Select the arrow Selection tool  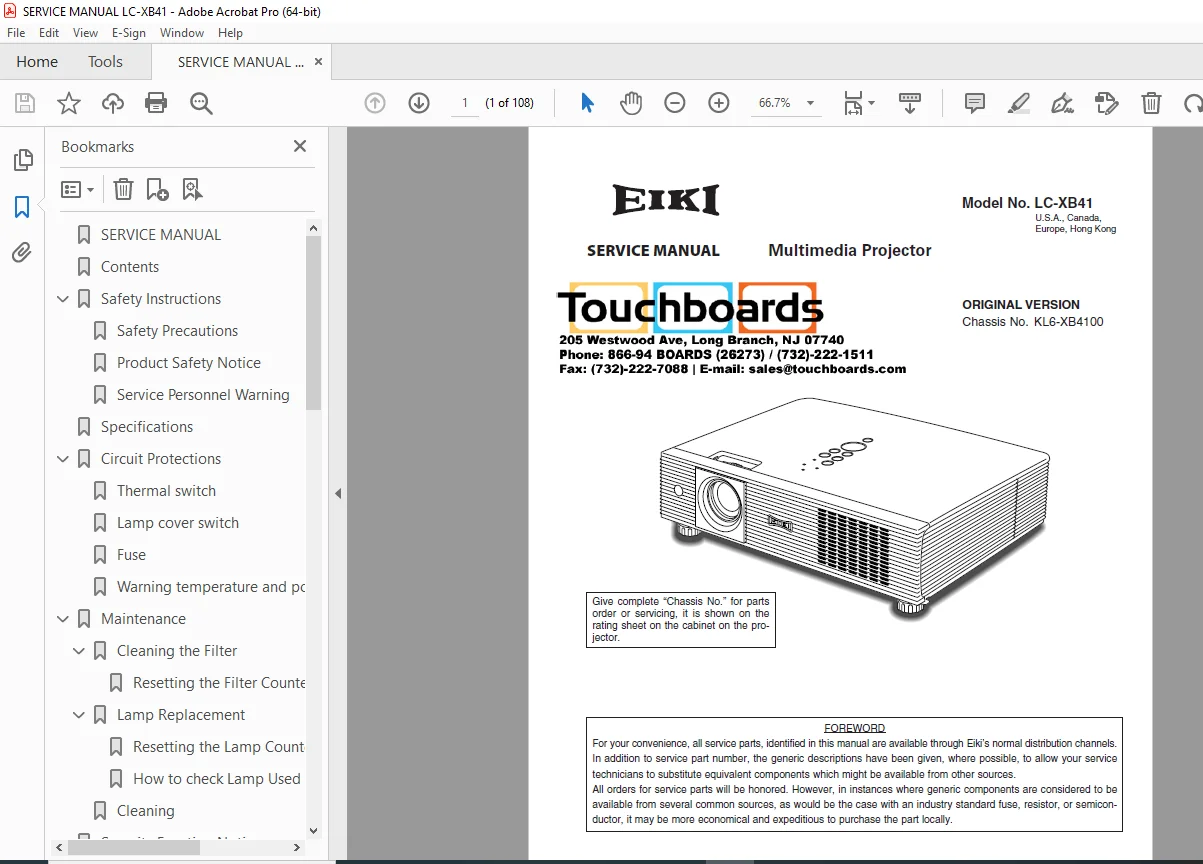(588, 103)
